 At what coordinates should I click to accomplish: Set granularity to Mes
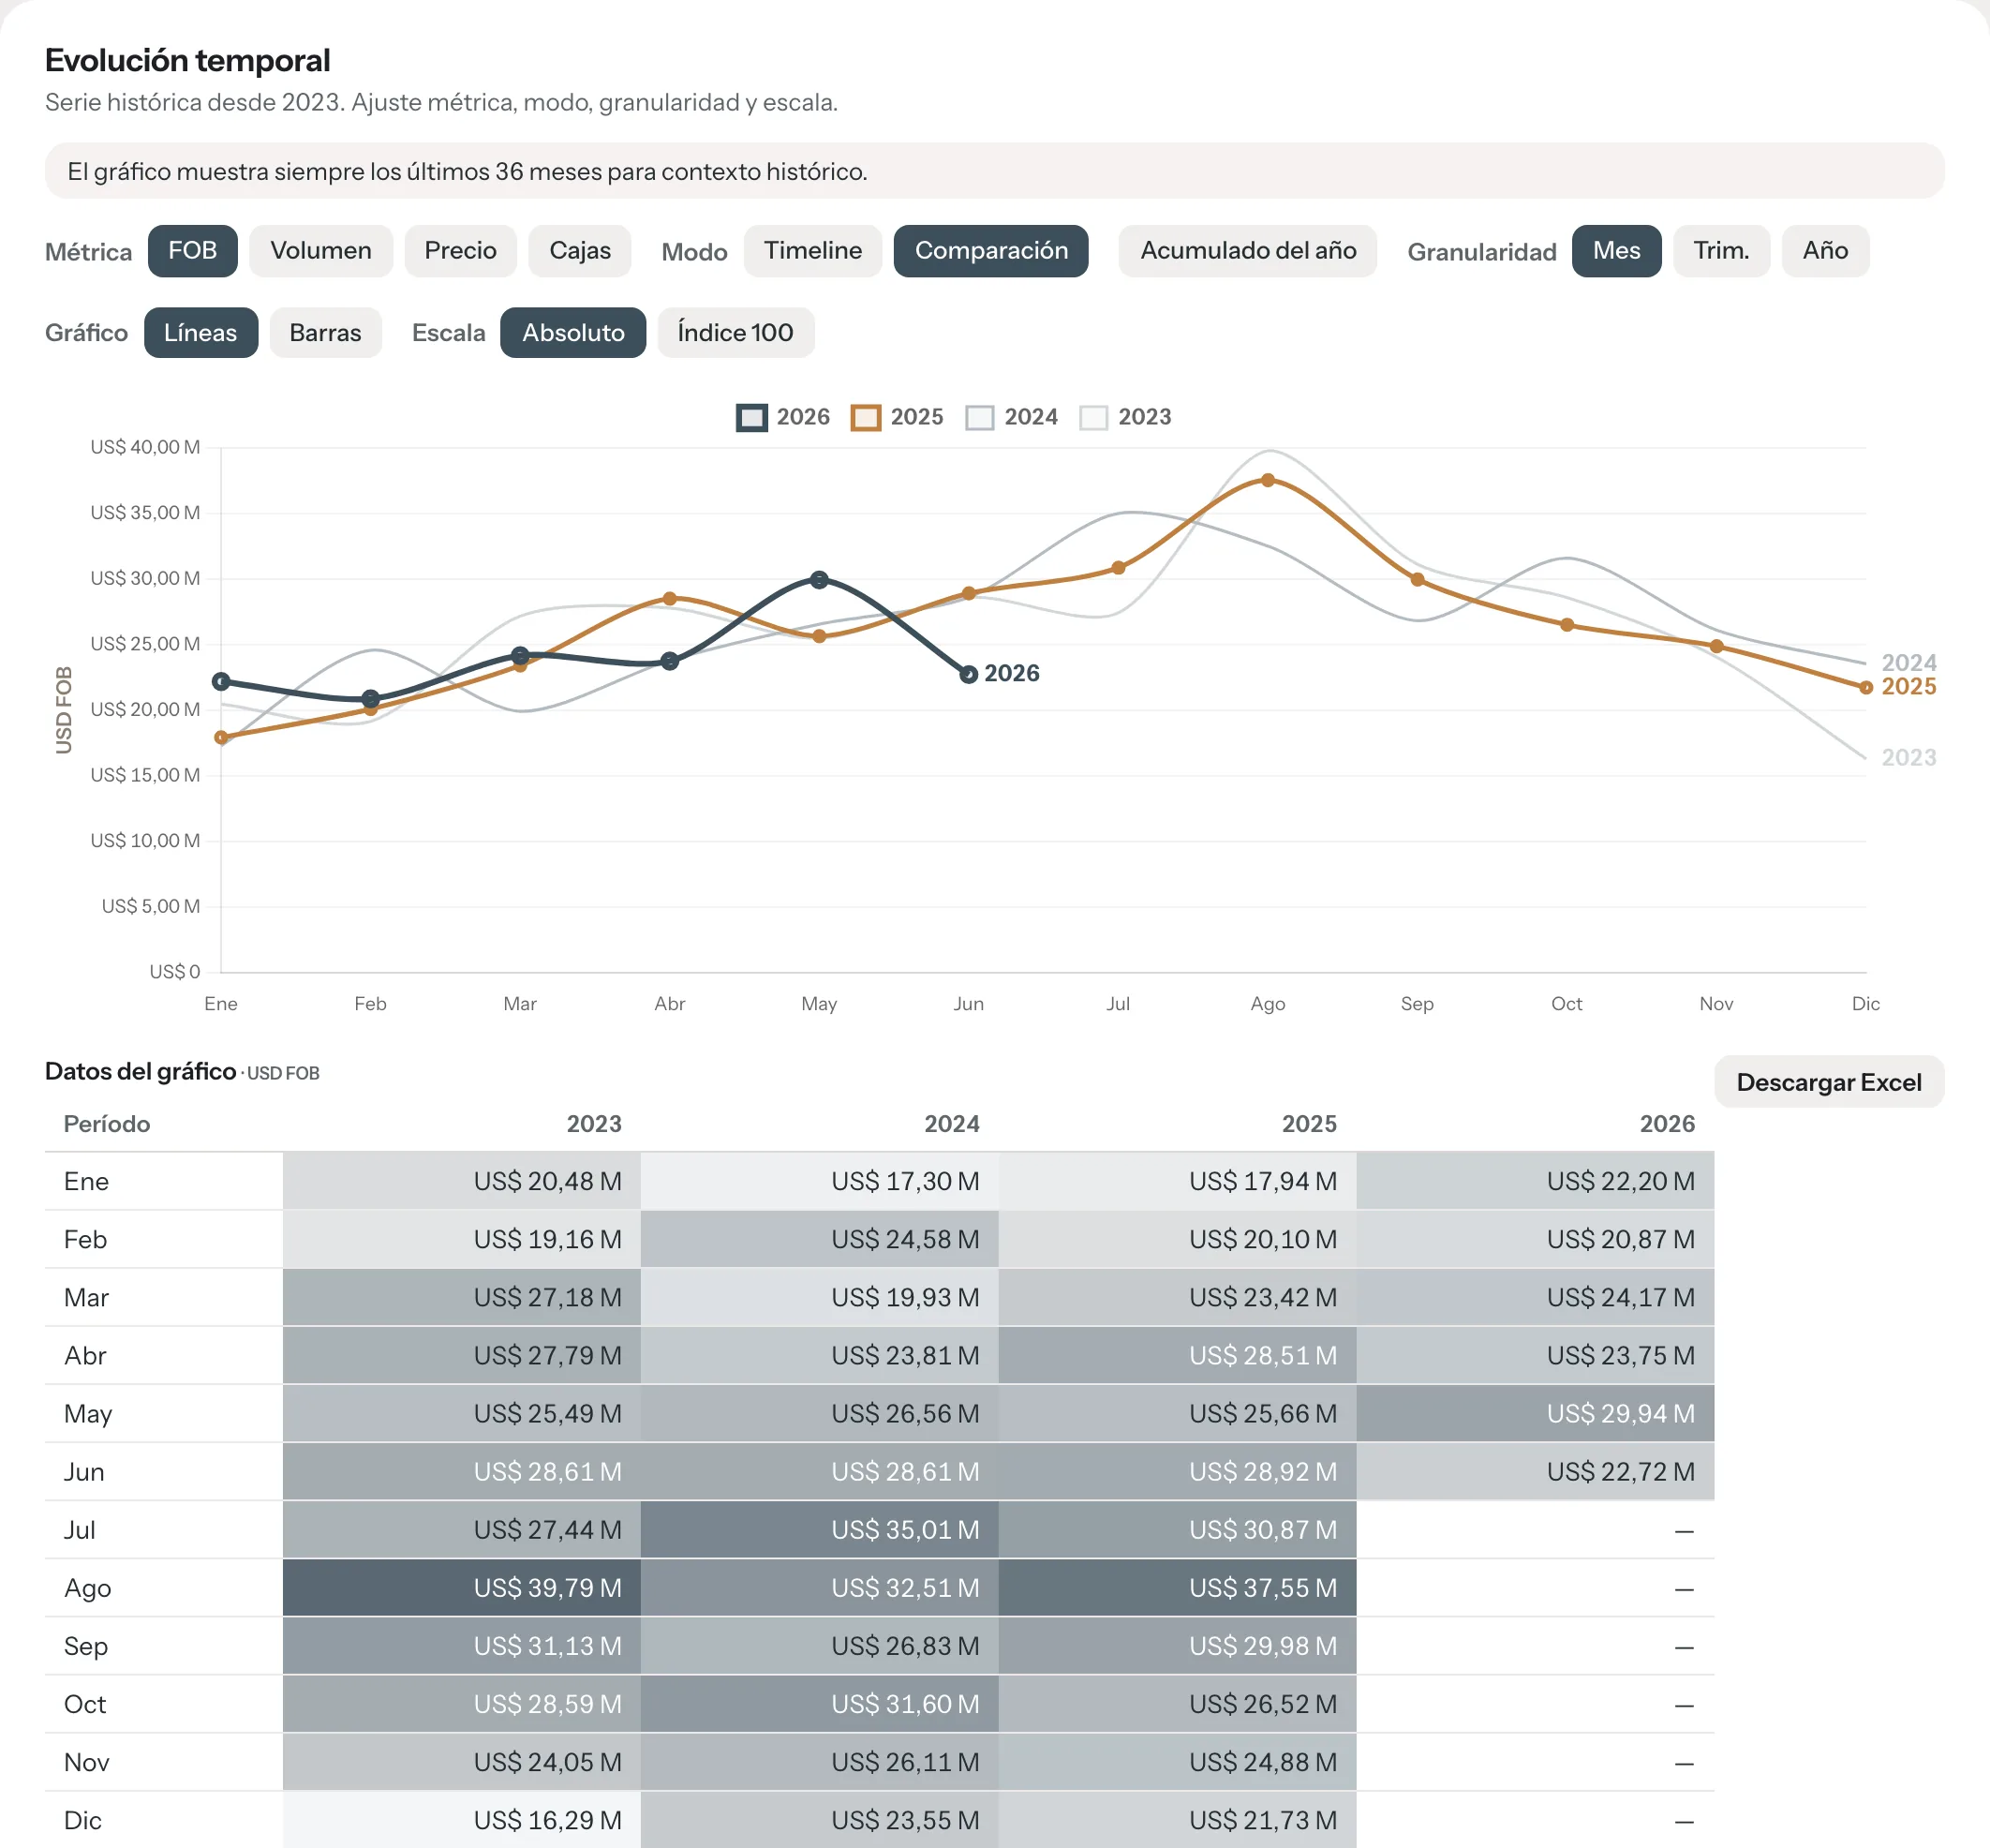[x=1616, y=251]
